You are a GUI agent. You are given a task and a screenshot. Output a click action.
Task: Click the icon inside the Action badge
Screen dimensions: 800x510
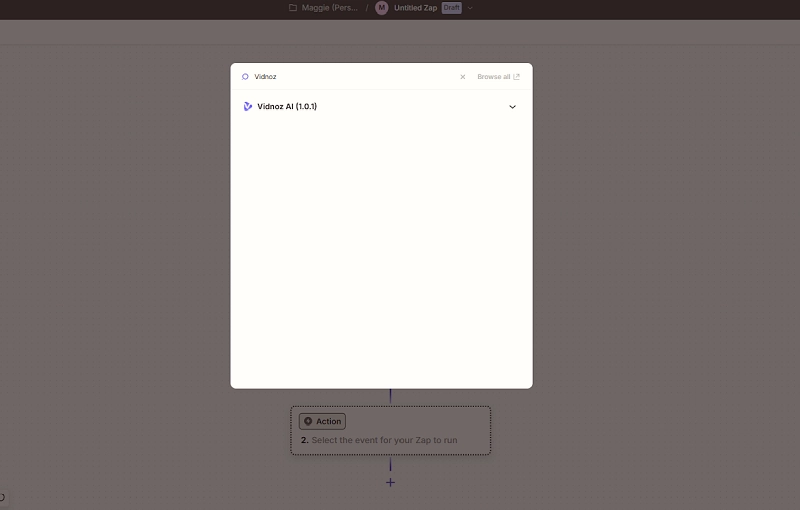[308, 421]
